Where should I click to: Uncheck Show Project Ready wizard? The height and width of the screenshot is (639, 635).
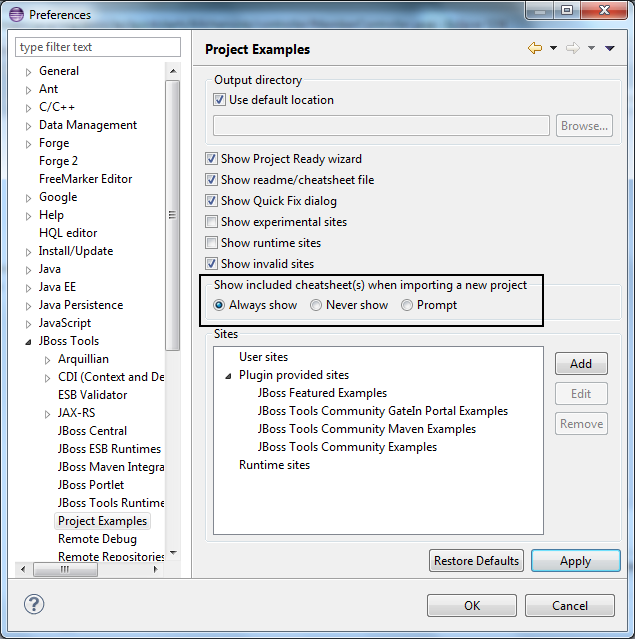click(x=211, y=159)
